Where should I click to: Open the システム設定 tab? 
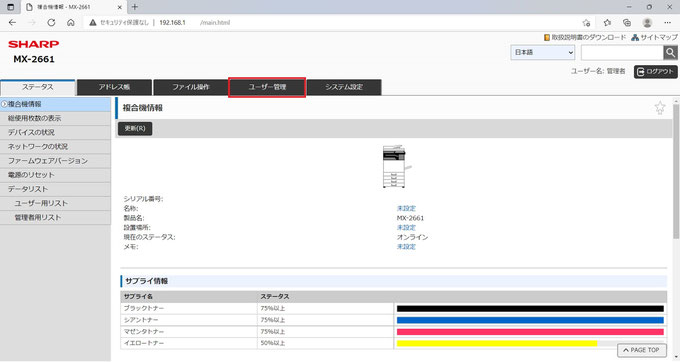[344, 87]
